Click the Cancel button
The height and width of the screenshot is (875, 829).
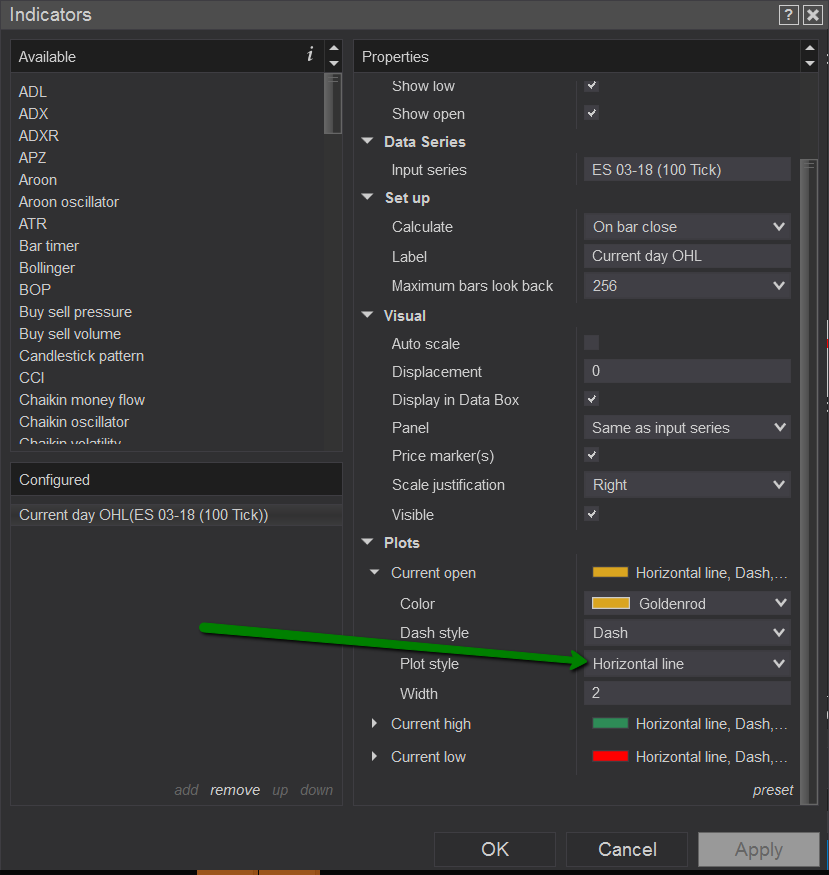tap(627, 849)
